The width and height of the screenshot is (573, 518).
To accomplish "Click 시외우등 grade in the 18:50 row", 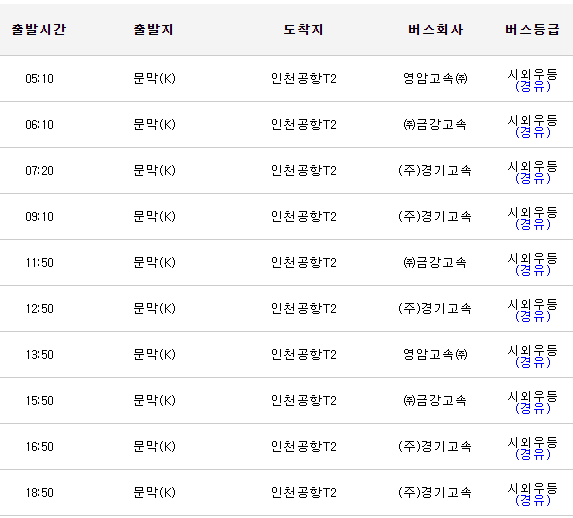I will [x=532, y=489].
